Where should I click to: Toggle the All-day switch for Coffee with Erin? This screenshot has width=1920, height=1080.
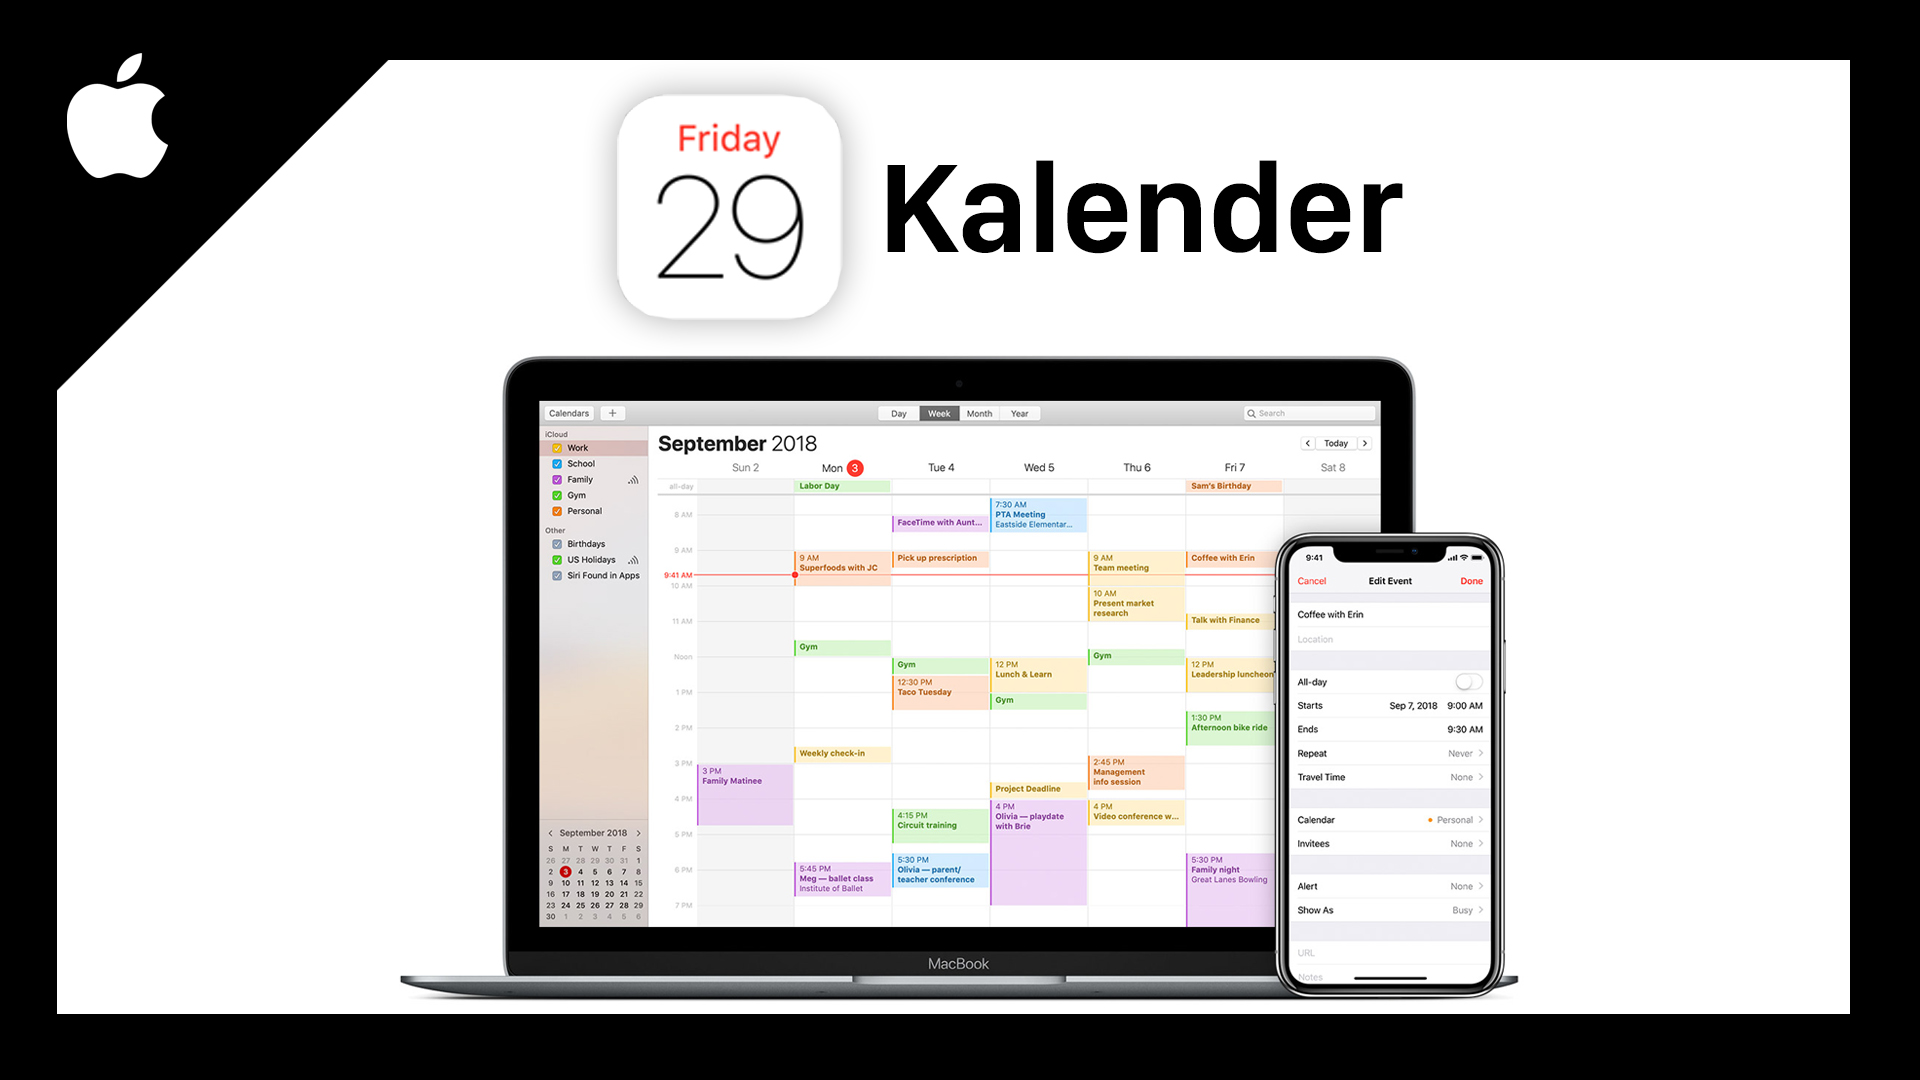(x=1468, y=680)
